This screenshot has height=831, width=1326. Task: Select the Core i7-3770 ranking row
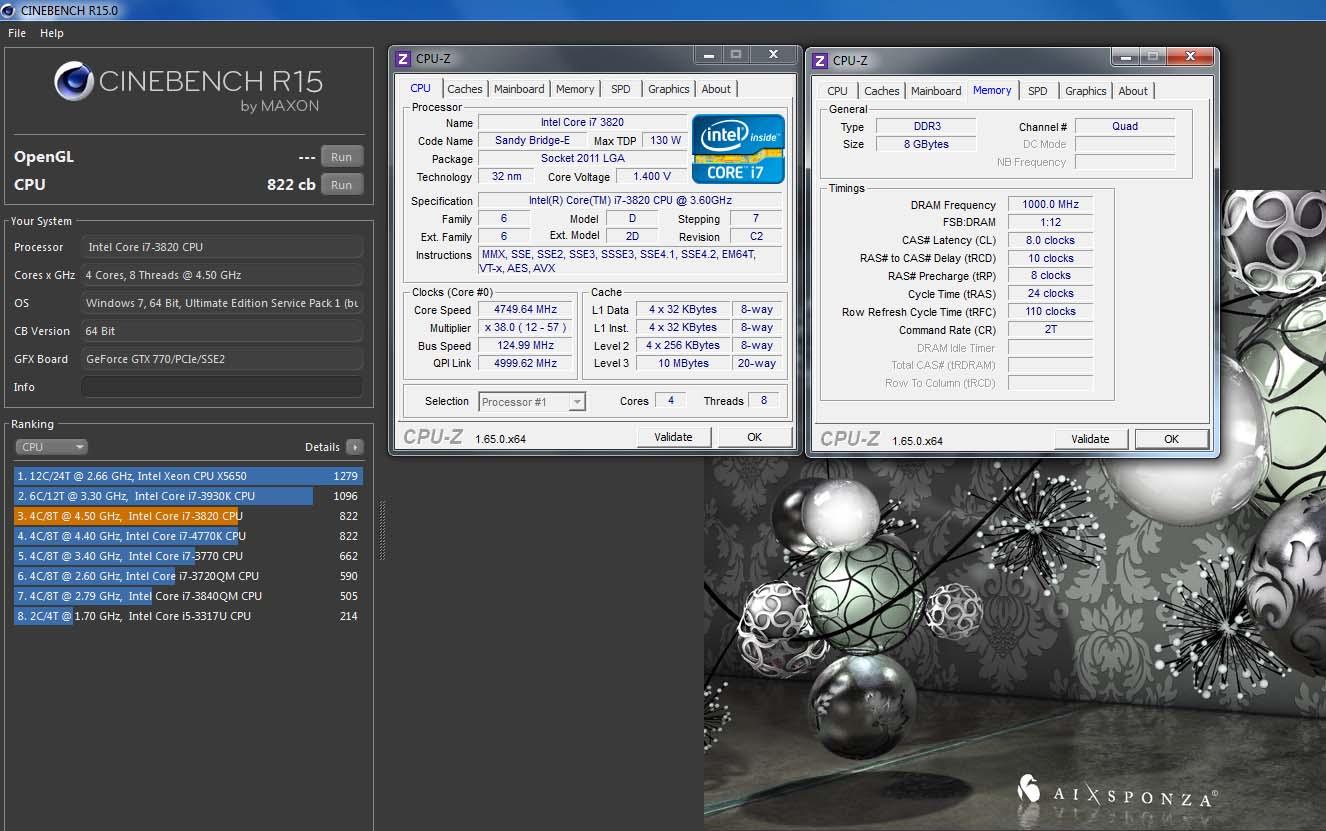(188, 556)
